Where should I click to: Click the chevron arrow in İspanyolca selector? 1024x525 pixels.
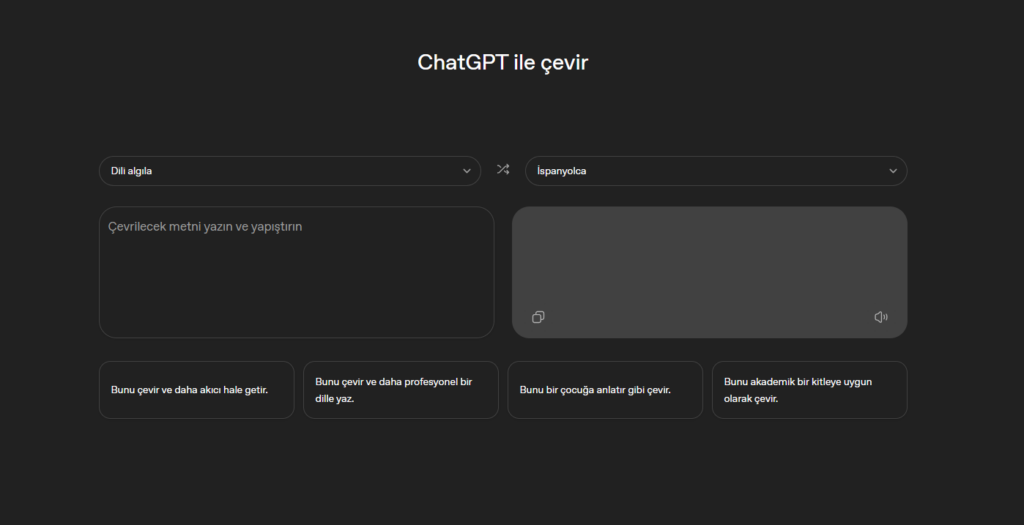893,171
